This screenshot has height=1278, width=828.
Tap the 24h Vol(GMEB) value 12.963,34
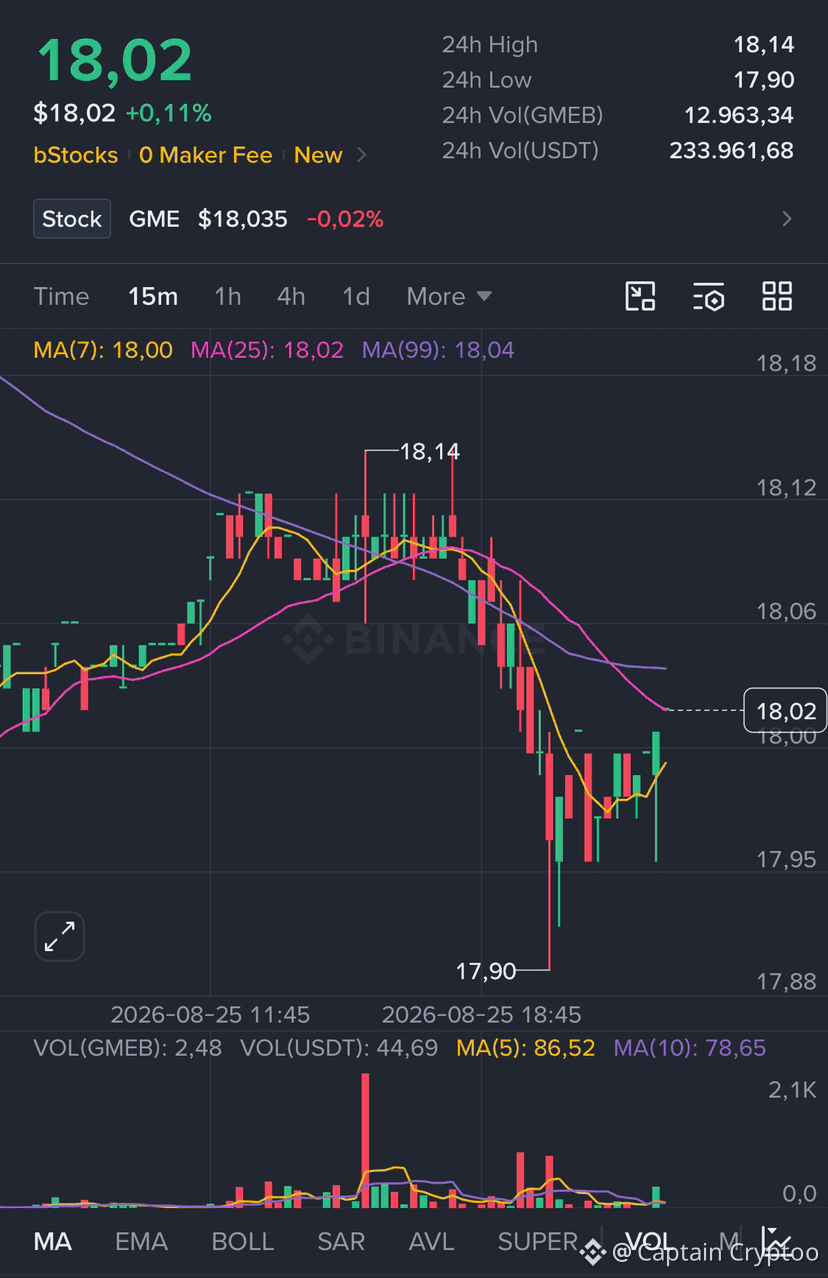(739, 115)
